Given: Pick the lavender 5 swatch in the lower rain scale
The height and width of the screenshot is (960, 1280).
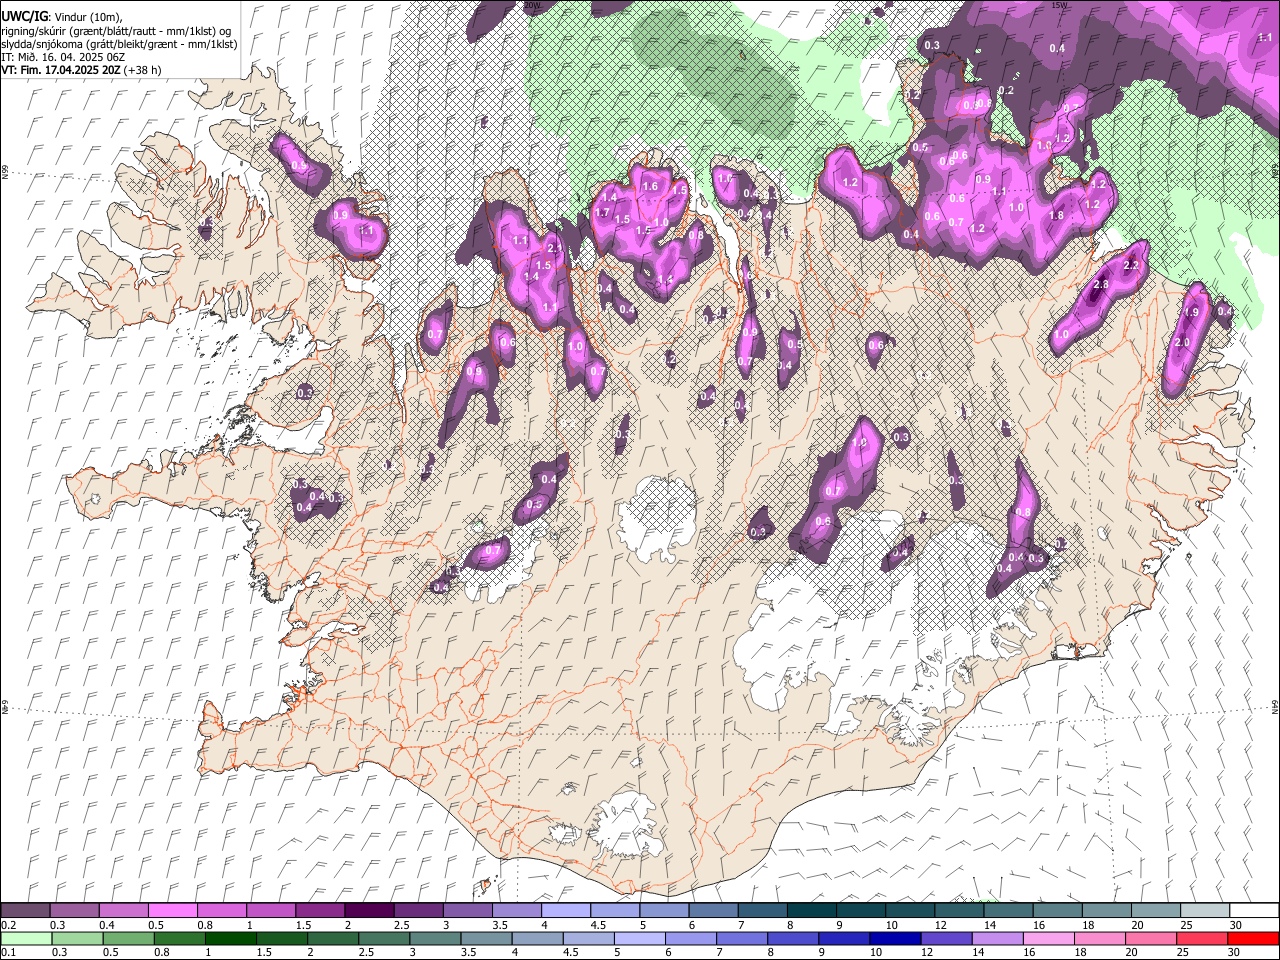Looking at the screenshot, I should point(640,939).
